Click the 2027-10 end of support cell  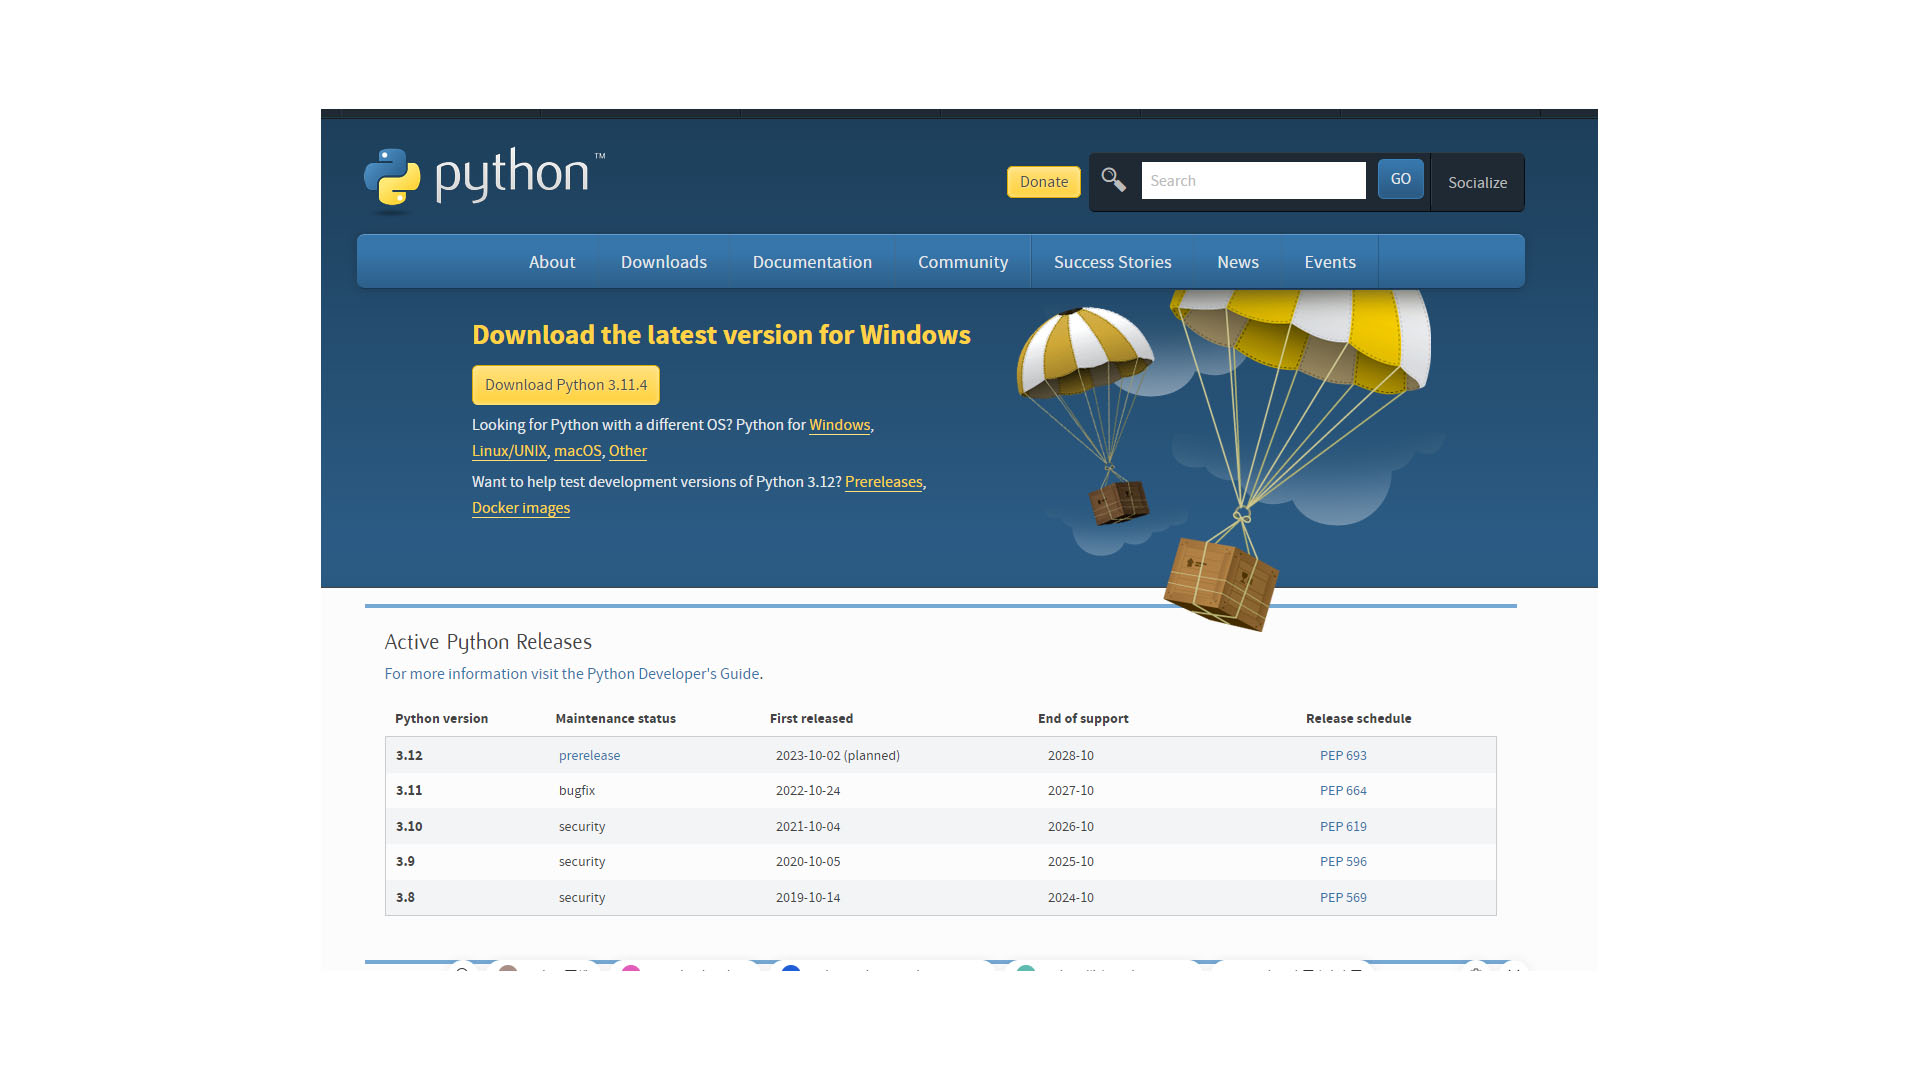(x=1071, y=791)
